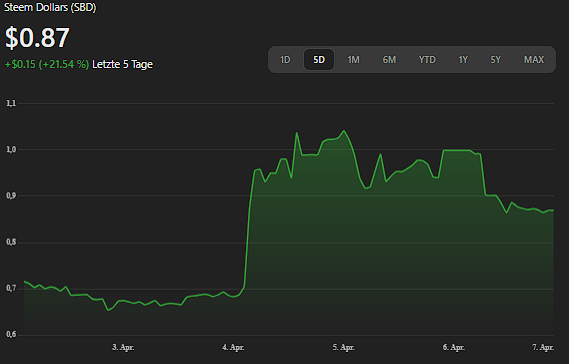The image size is (569, 364).
Task: Show MAX price history
Action: coord(534,60)
